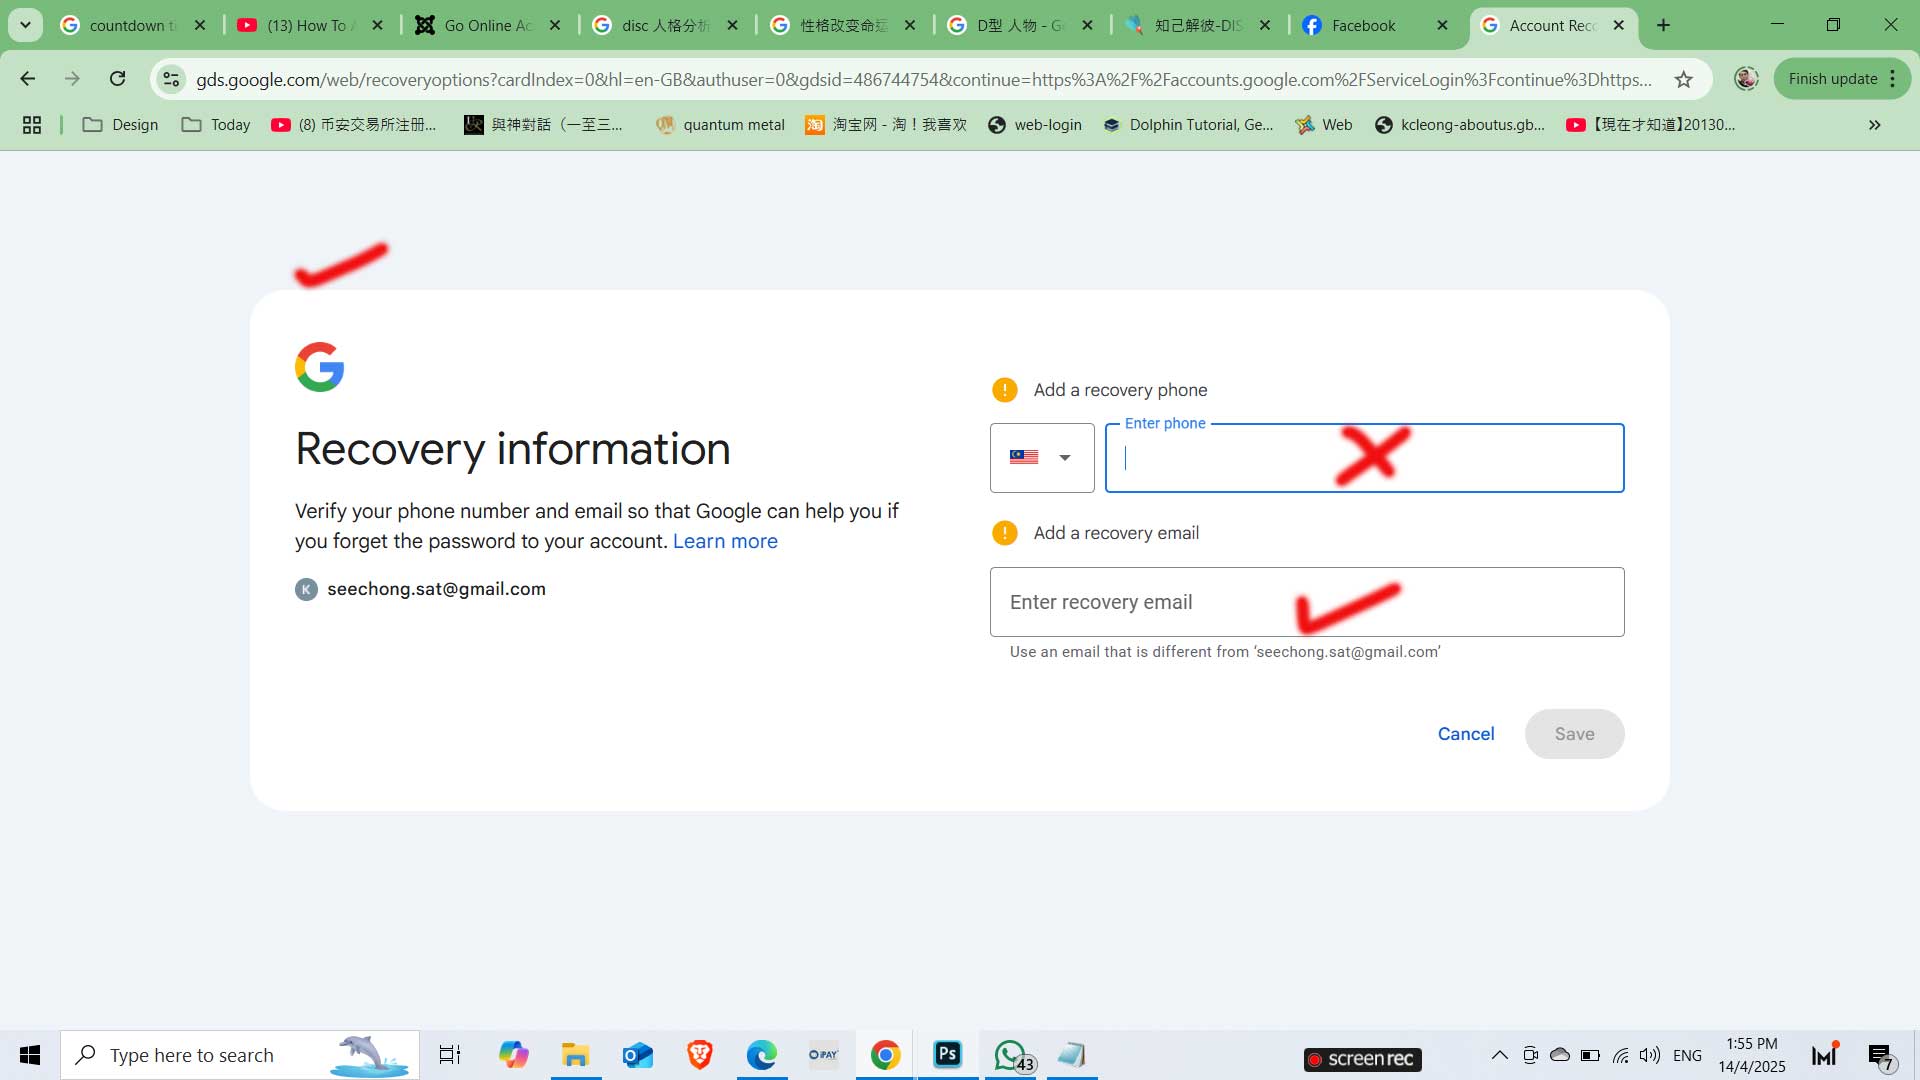
Task: Open Photoshop from the taskbar
Action: coord(947,1055)
